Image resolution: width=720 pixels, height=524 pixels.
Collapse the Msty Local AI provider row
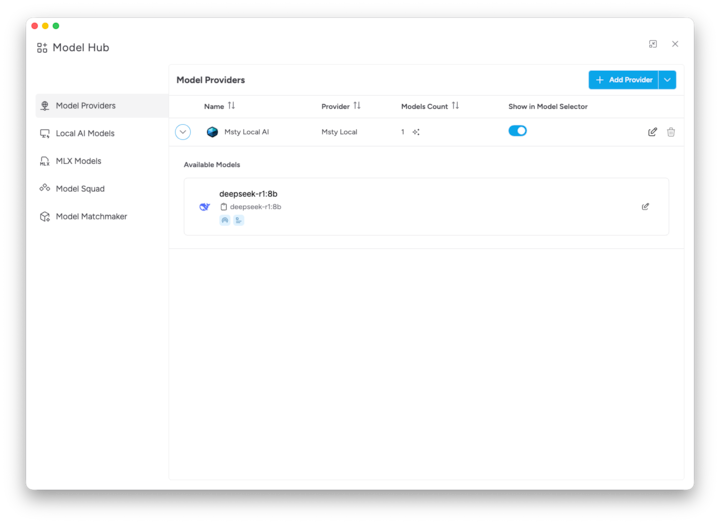point(183,132)
